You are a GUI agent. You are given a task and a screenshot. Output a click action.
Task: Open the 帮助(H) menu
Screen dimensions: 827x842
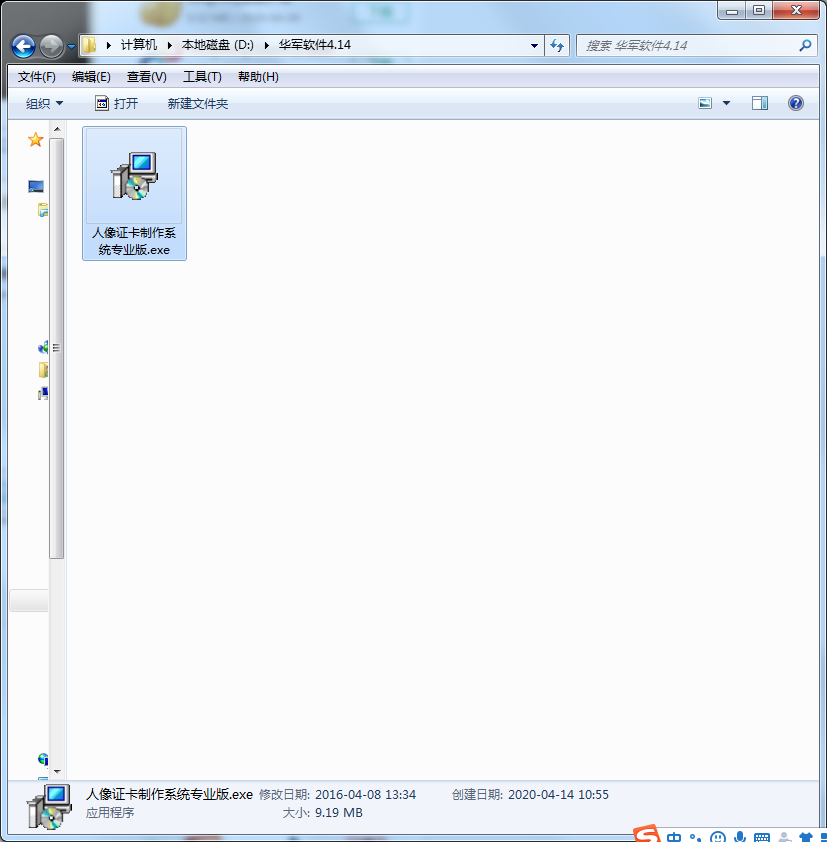coord(258,77)
